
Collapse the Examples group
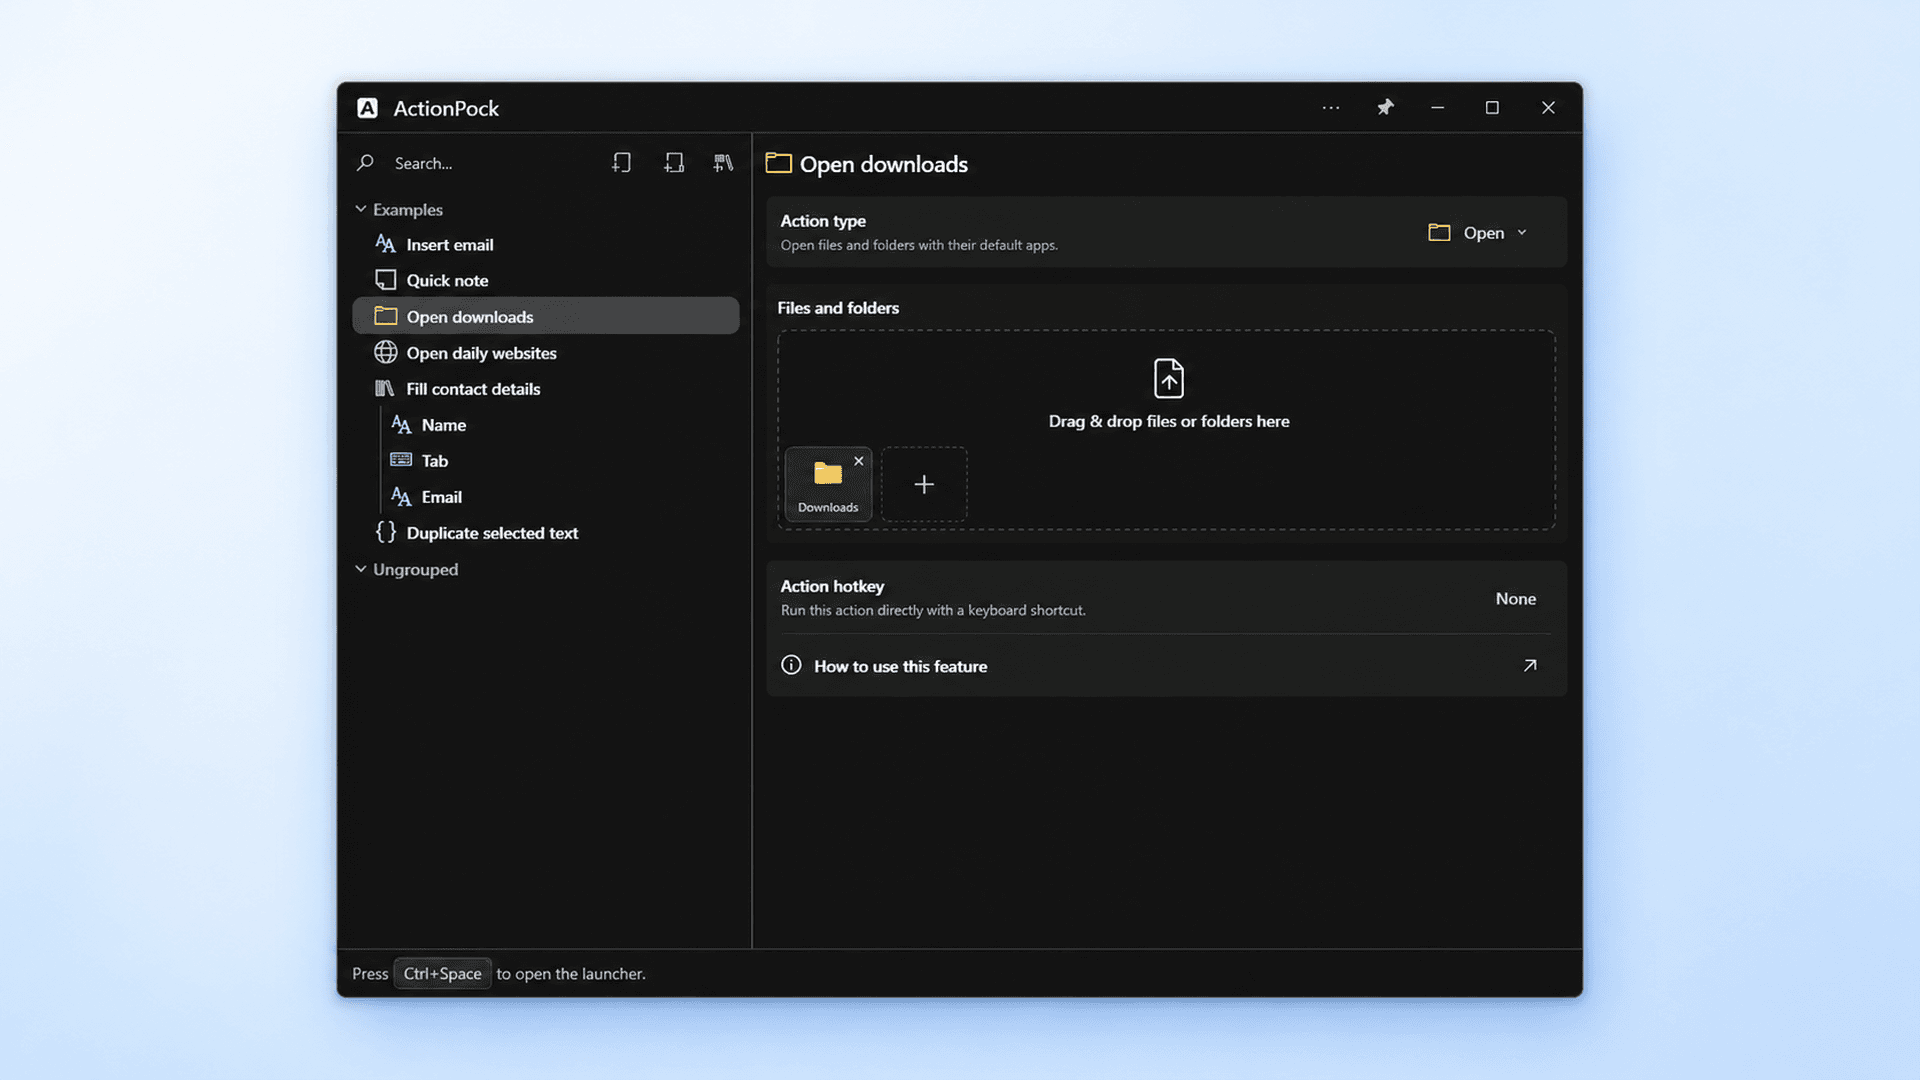[x=361, y=209]
